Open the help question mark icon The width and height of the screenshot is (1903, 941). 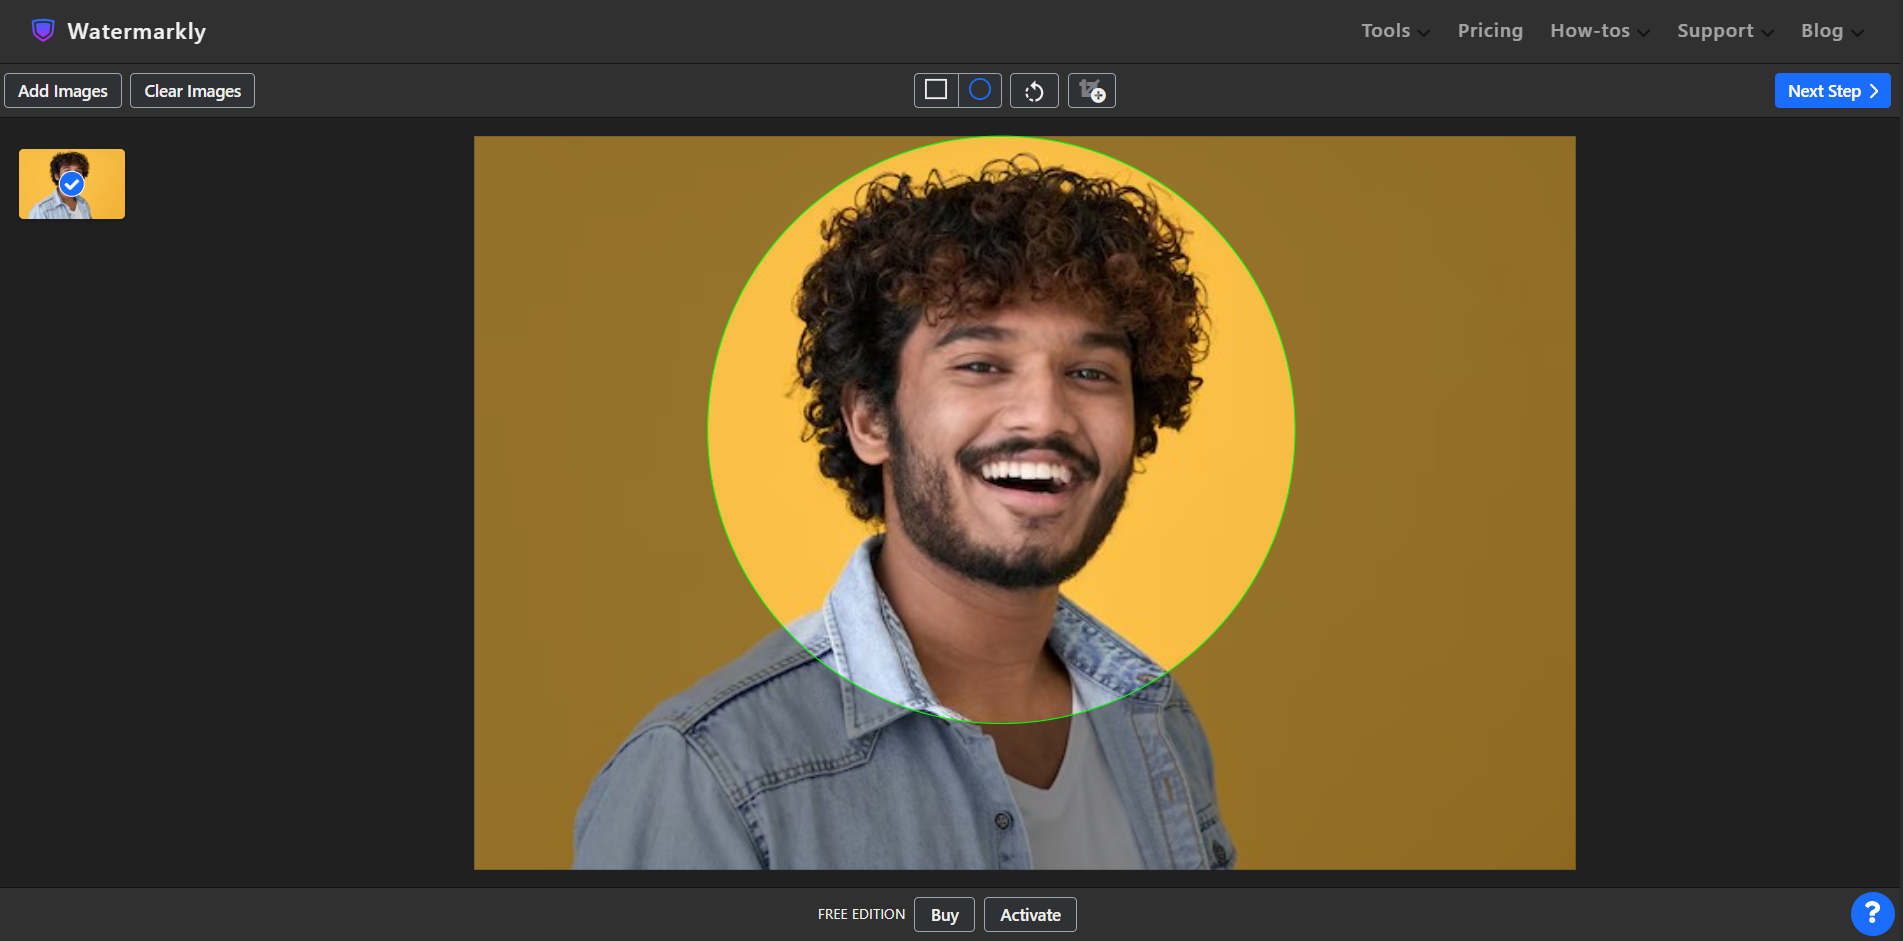pyautogui.click(x=1872, y=913)
